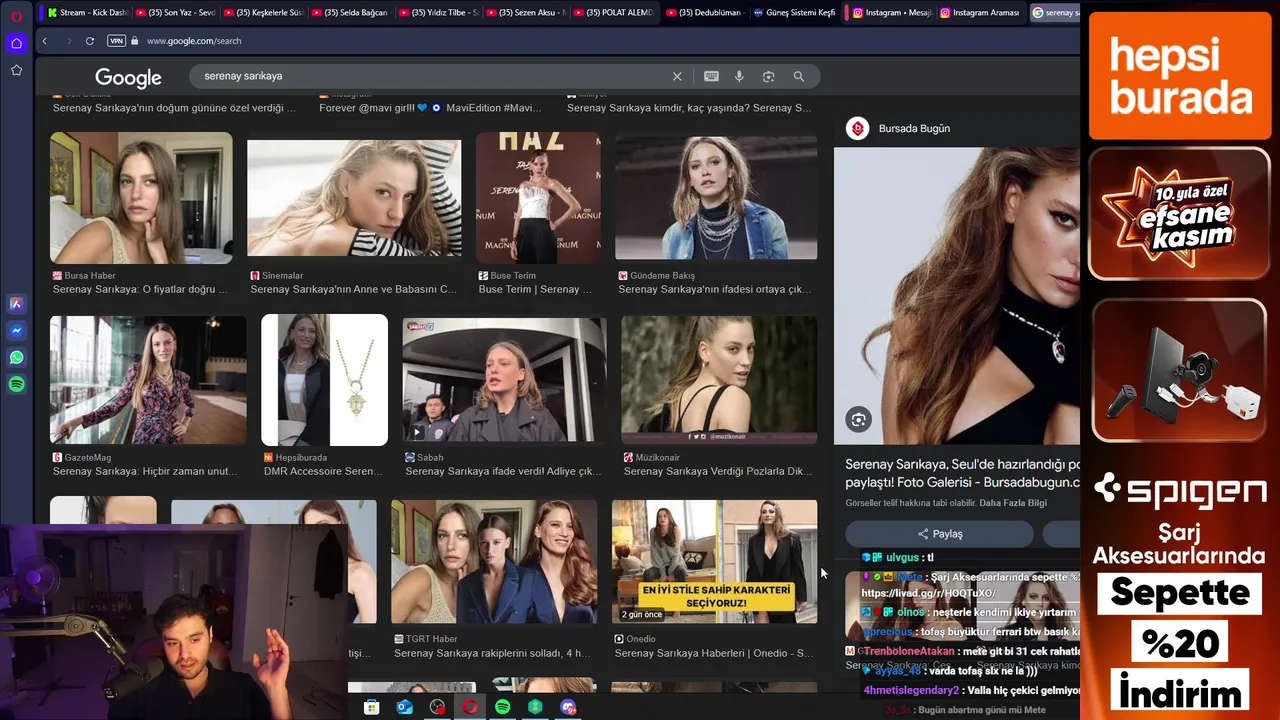Go back to the previous page
This screenshot has width=1280, height=720.
tap(45, 41)
